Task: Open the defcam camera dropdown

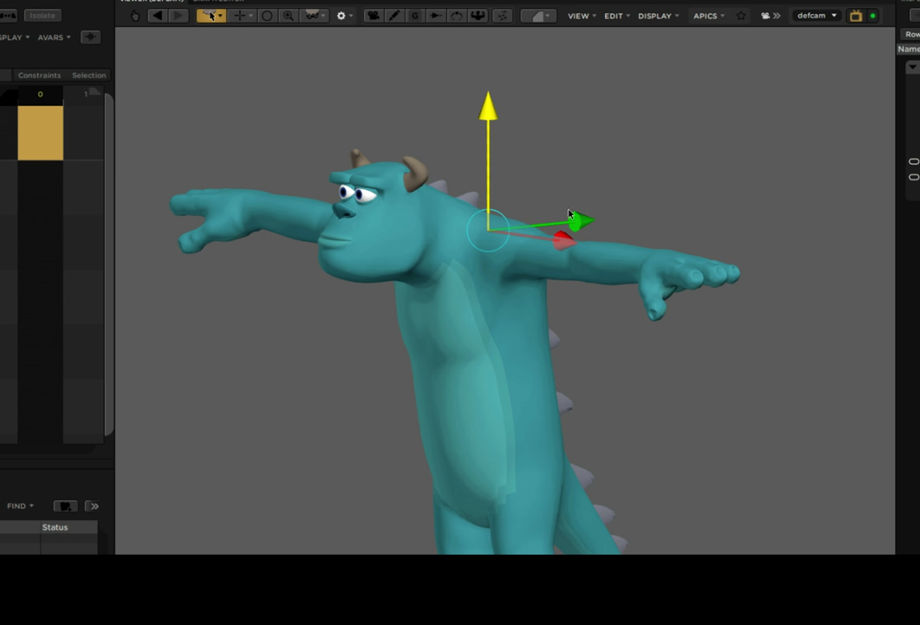Action: tap(817, 16)
